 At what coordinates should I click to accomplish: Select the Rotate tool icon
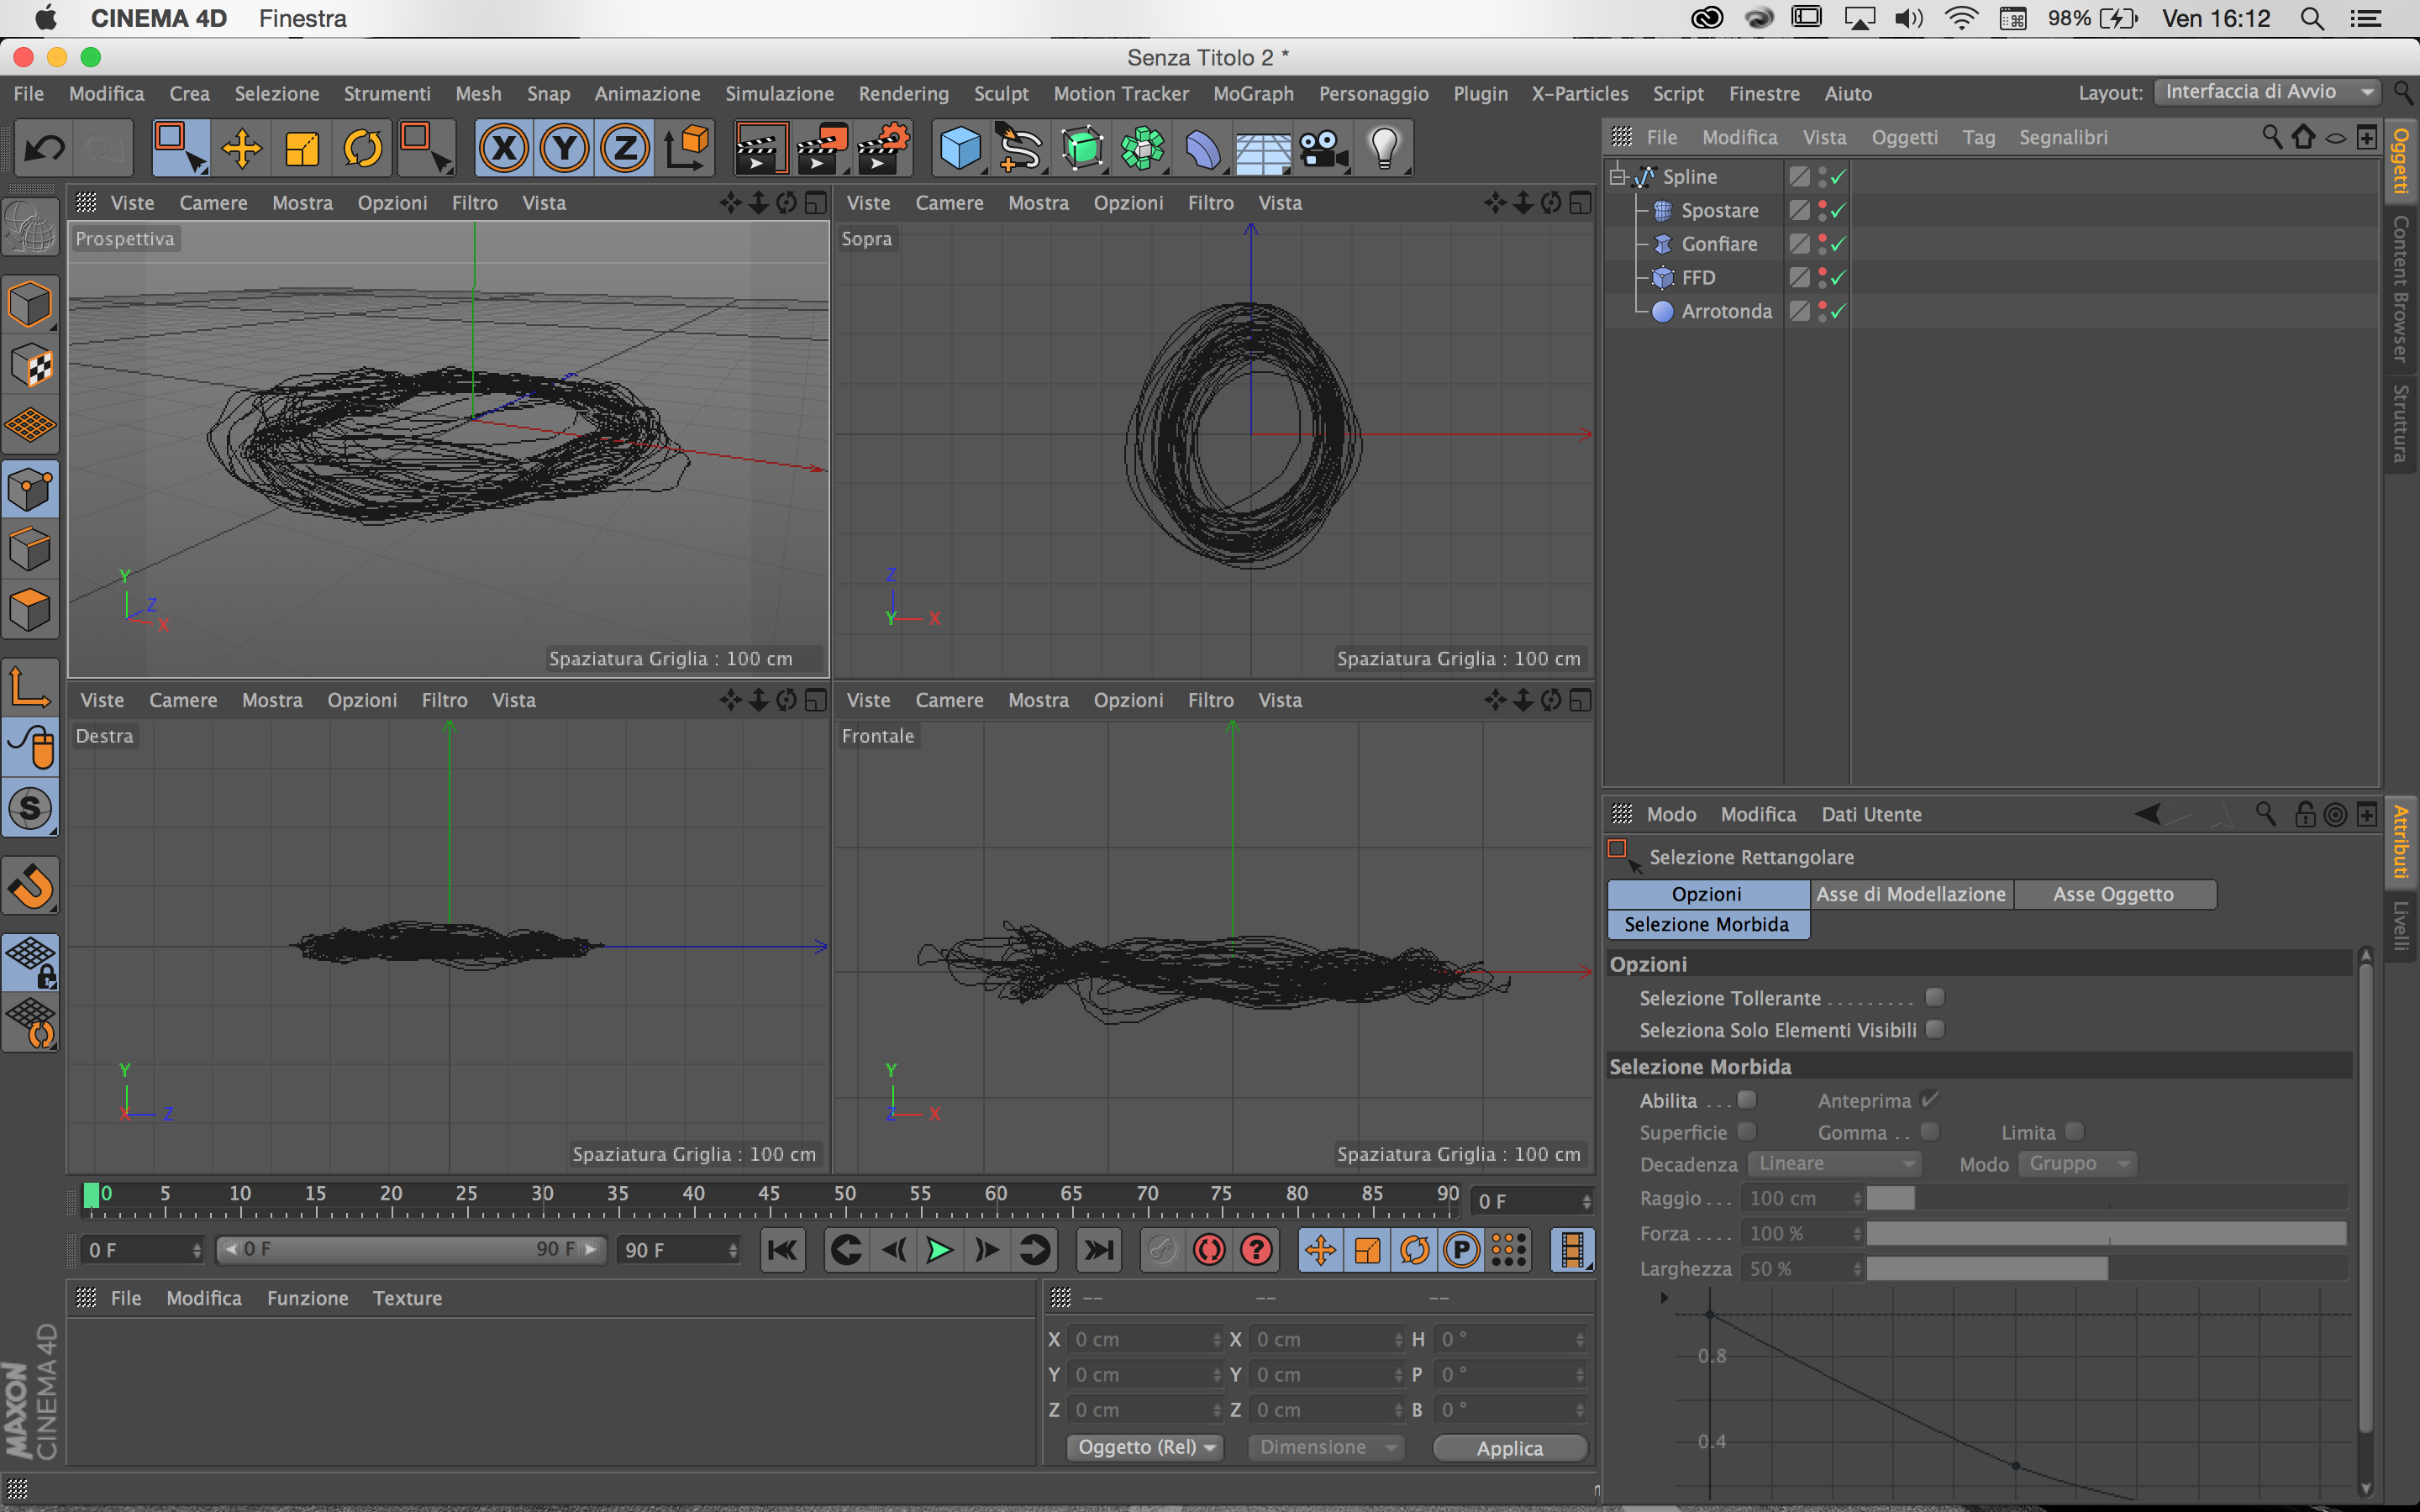pyautogui.click(x=362, y=149)
